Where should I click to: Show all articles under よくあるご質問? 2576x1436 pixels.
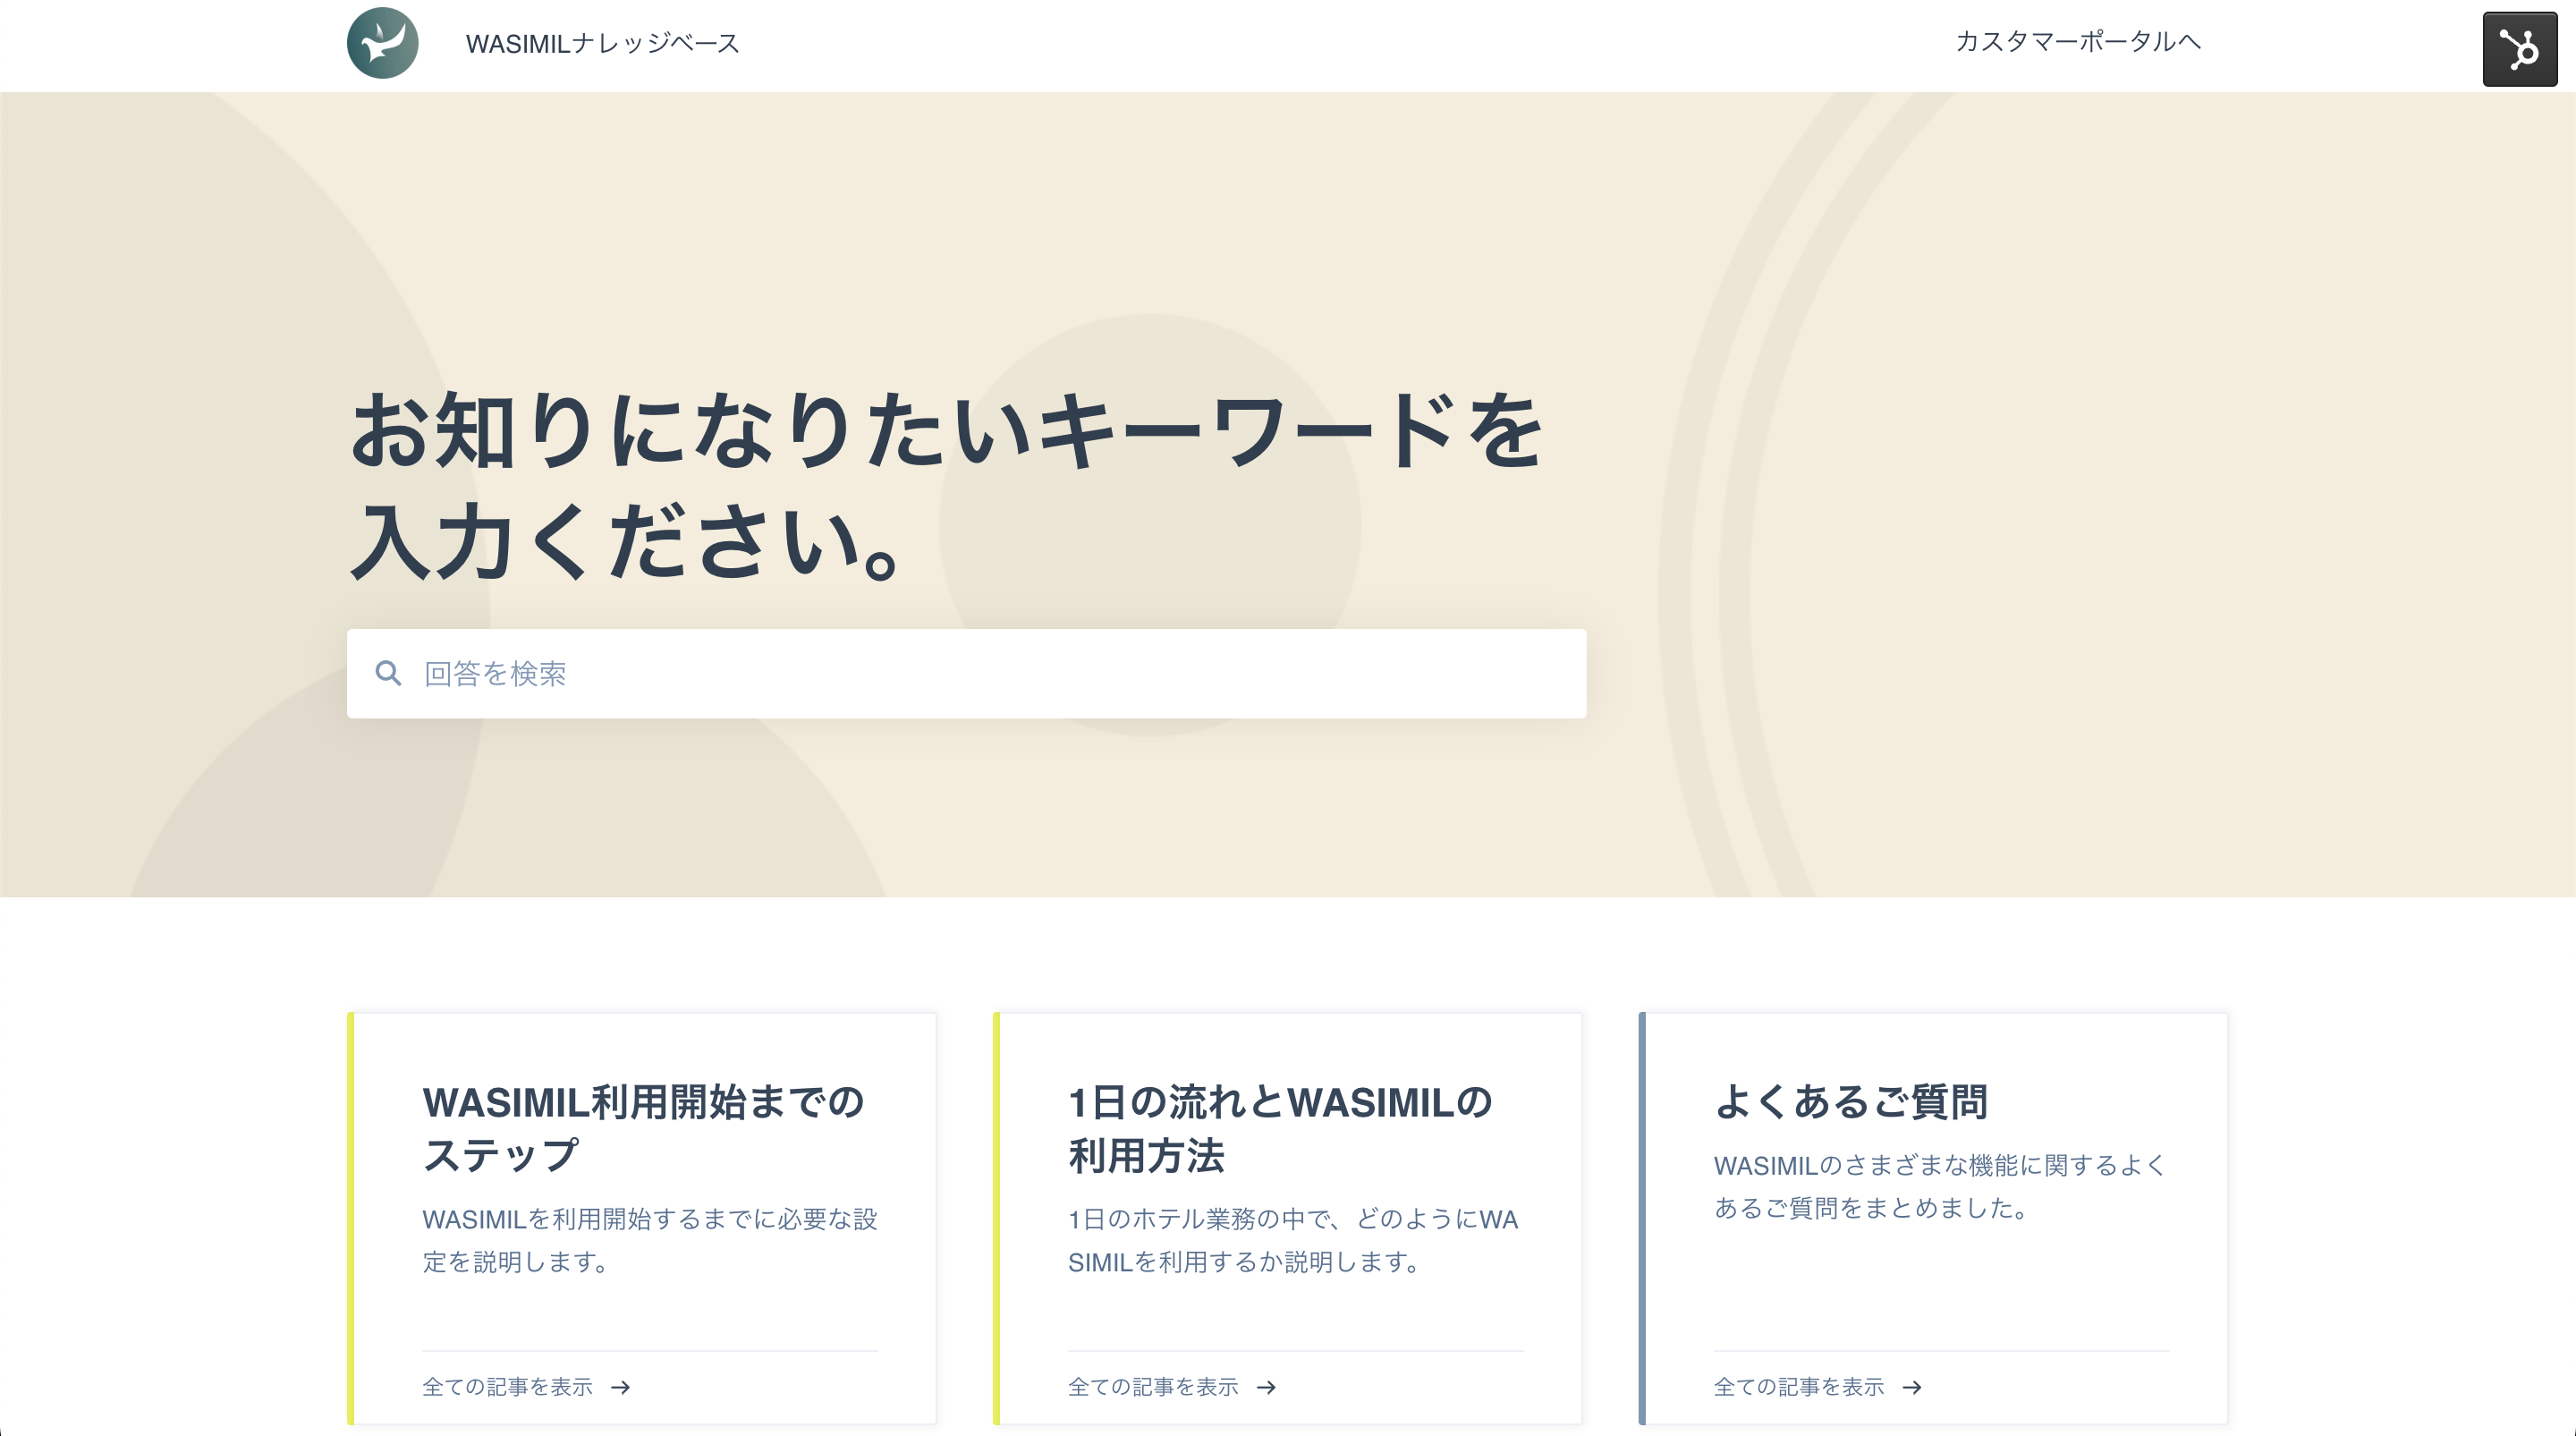(1799, 1387)
